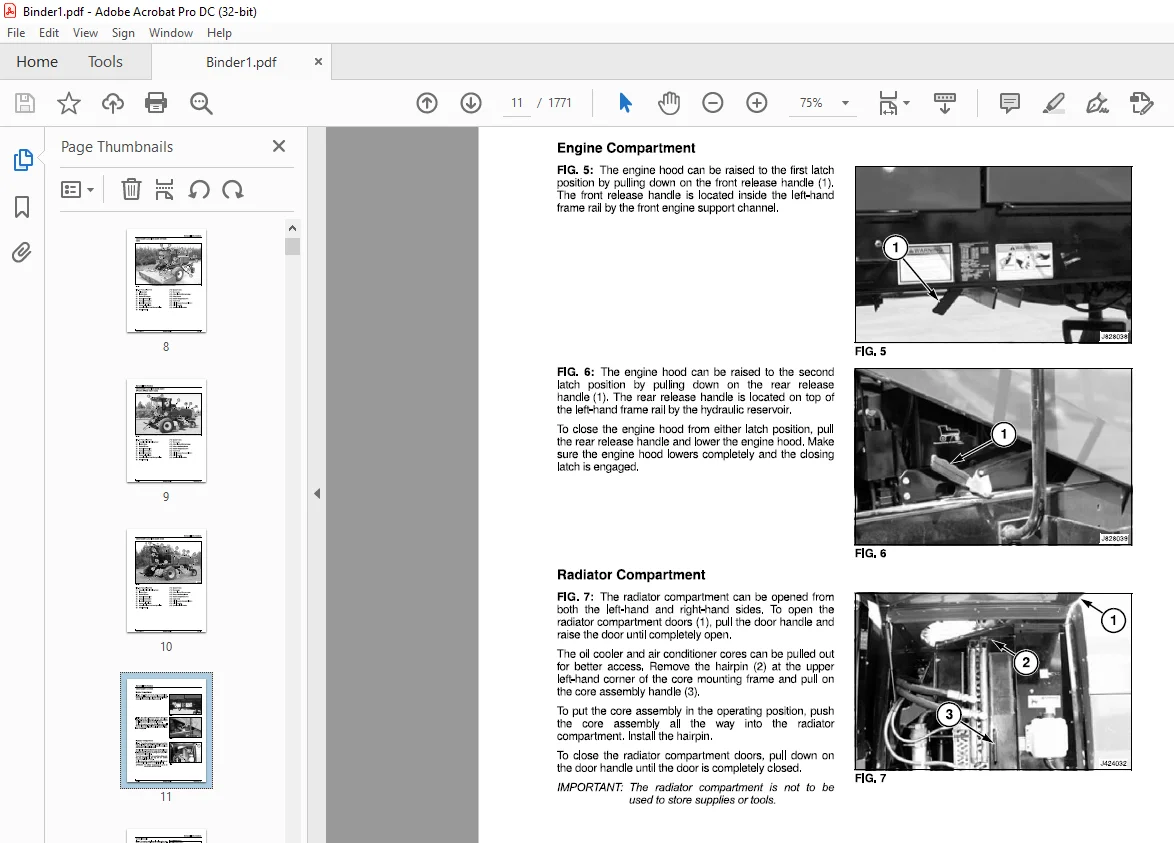Select page 9 thumbnail
1174x843 pixels.
pyautogui.click(x=166, y=431)
